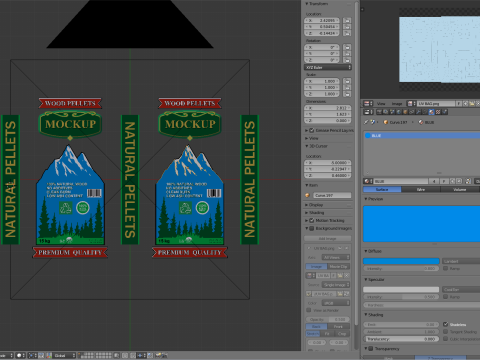Open the Global orientation dropdown

click(x=64, y=355)
